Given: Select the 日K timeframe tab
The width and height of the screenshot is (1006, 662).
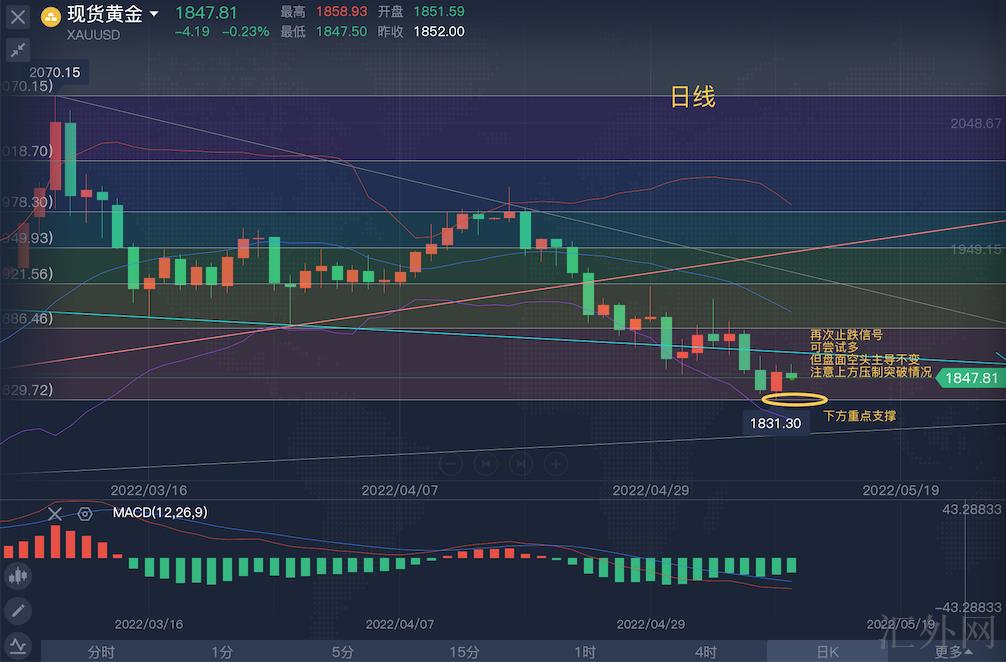Looking at the screenshot, I should click(827, 652).
